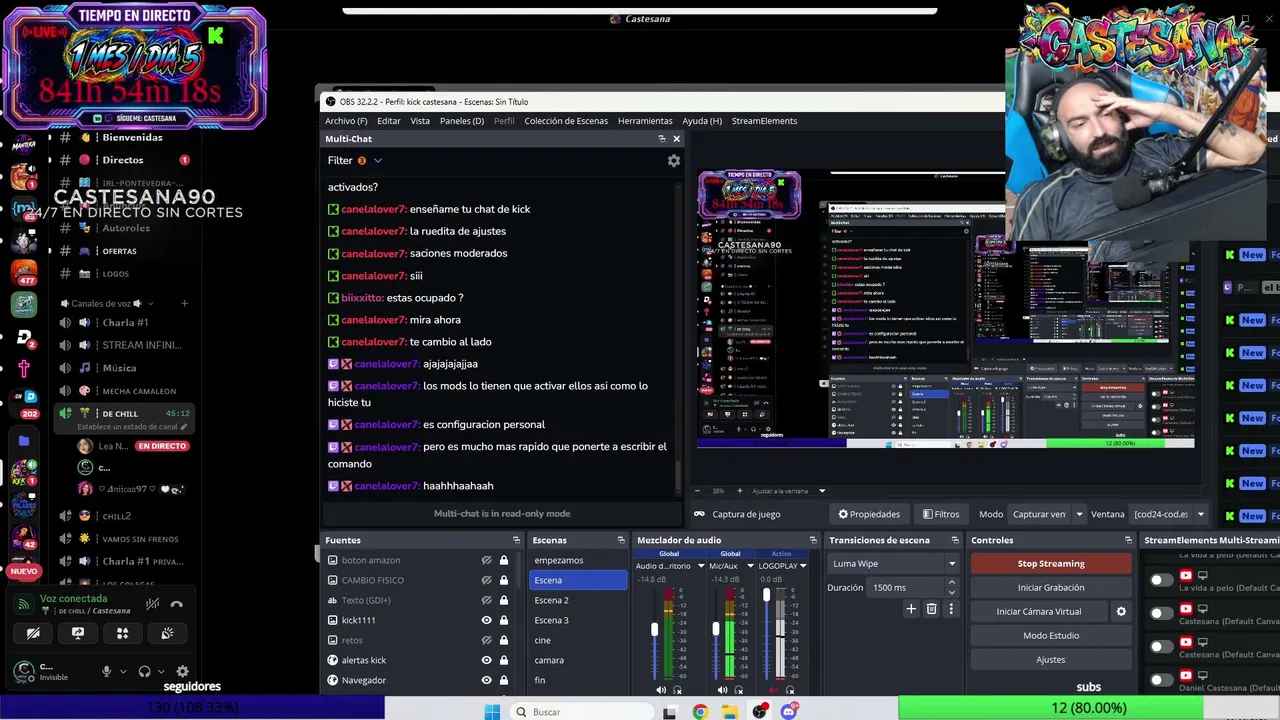Screen dimensions: 1280x720
Task: Select the camara scene
Action: 578,660
